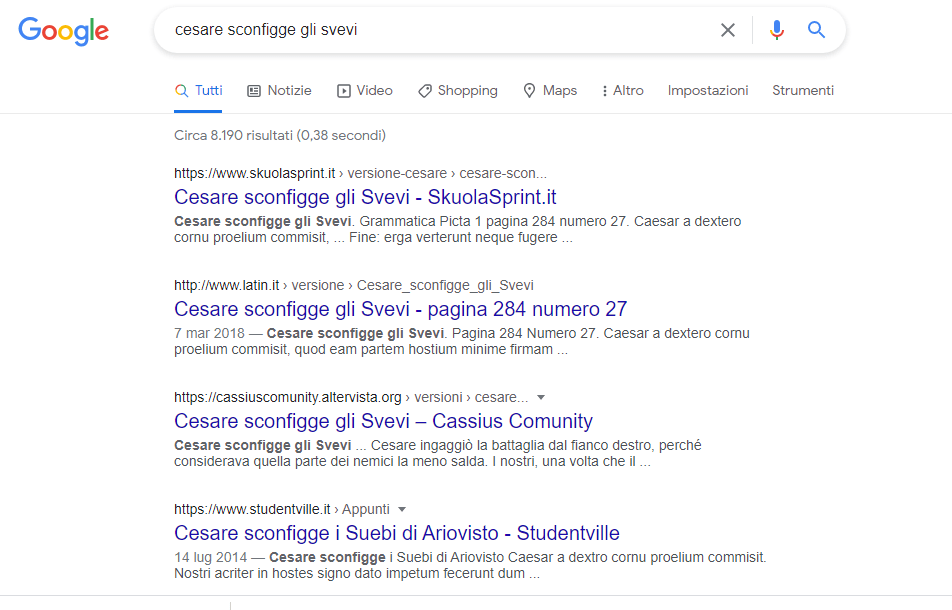This screenshot has width=952, height=610.
Task: Open the Notizie tab
Action: click(279, 90)
